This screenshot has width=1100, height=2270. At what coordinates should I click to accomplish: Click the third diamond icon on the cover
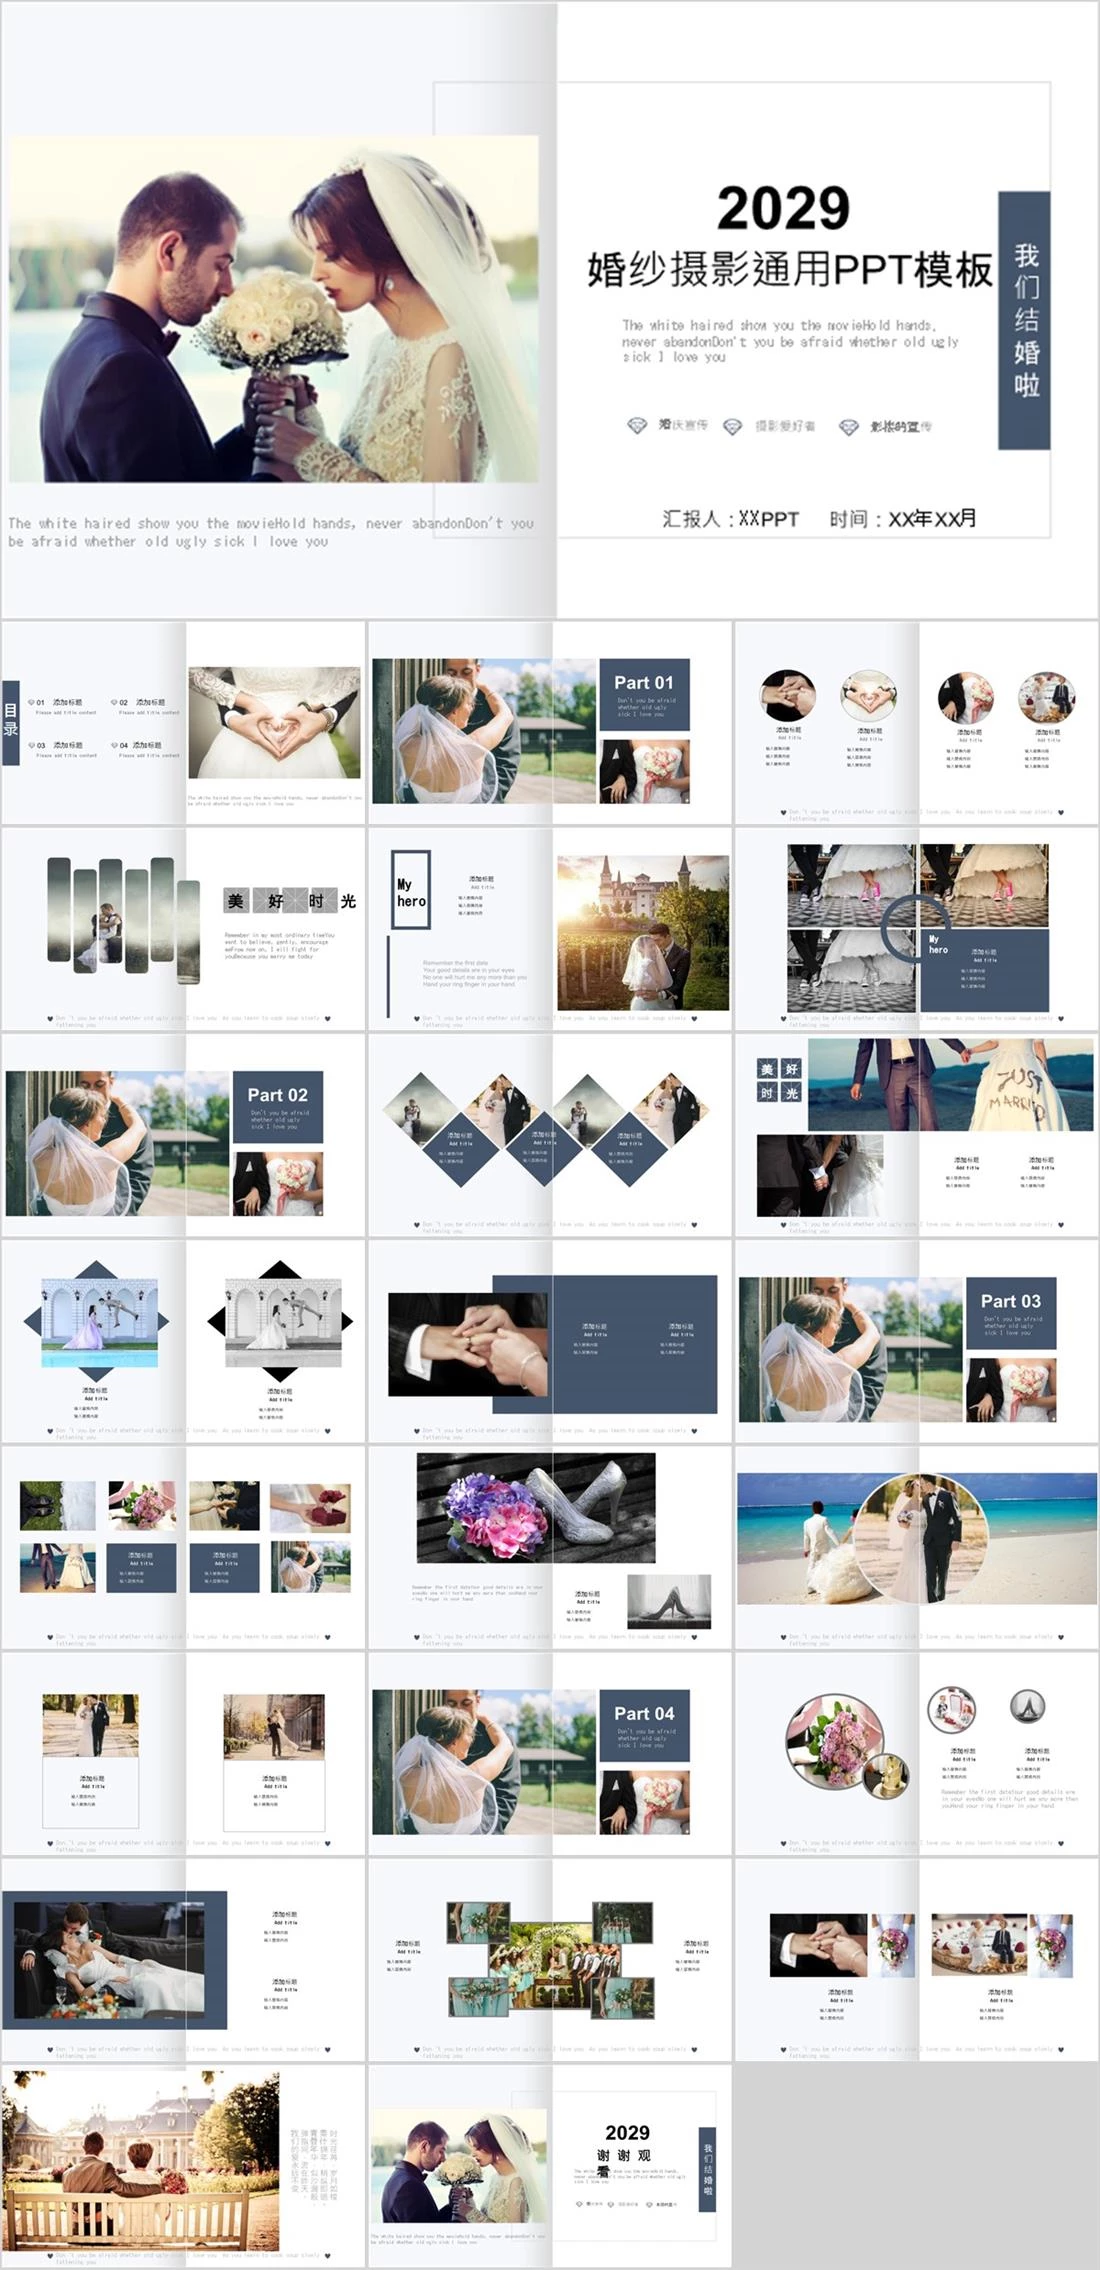pyautogui.click(x=849, y=427)
